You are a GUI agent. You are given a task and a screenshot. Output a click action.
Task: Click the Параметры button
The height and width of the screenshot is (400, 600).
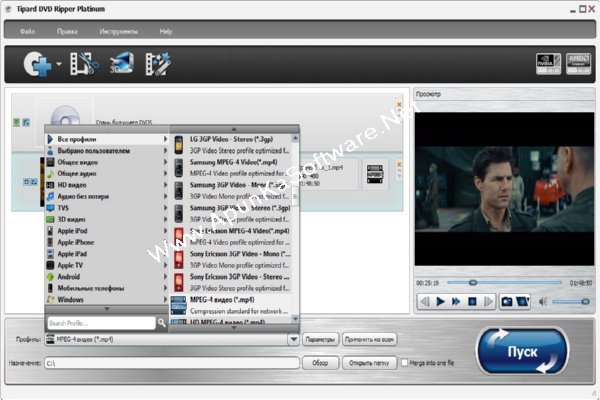pyautogui.click(x=321, y=340)
